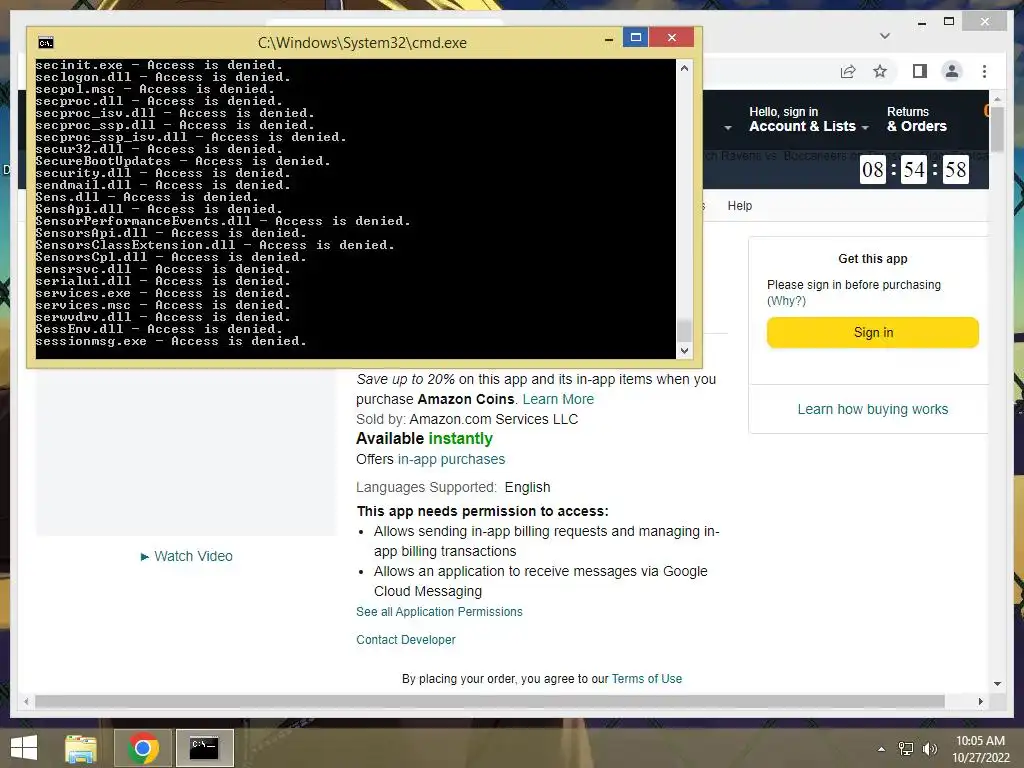Click the sessionmsg.exe output line
The image size is (1024, 768).
click(171, 341)
